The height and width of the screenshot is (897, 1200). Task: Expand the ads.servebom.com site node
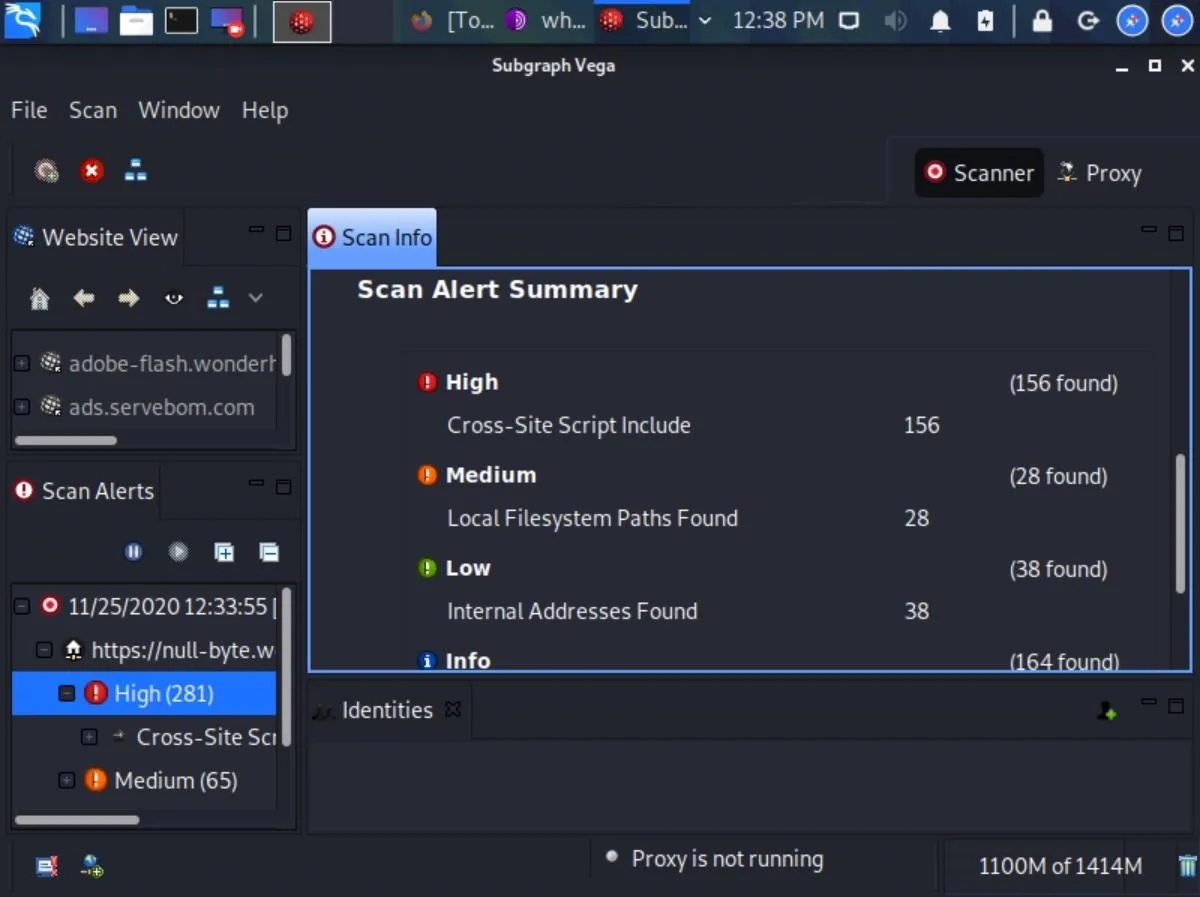click(21, 407)
